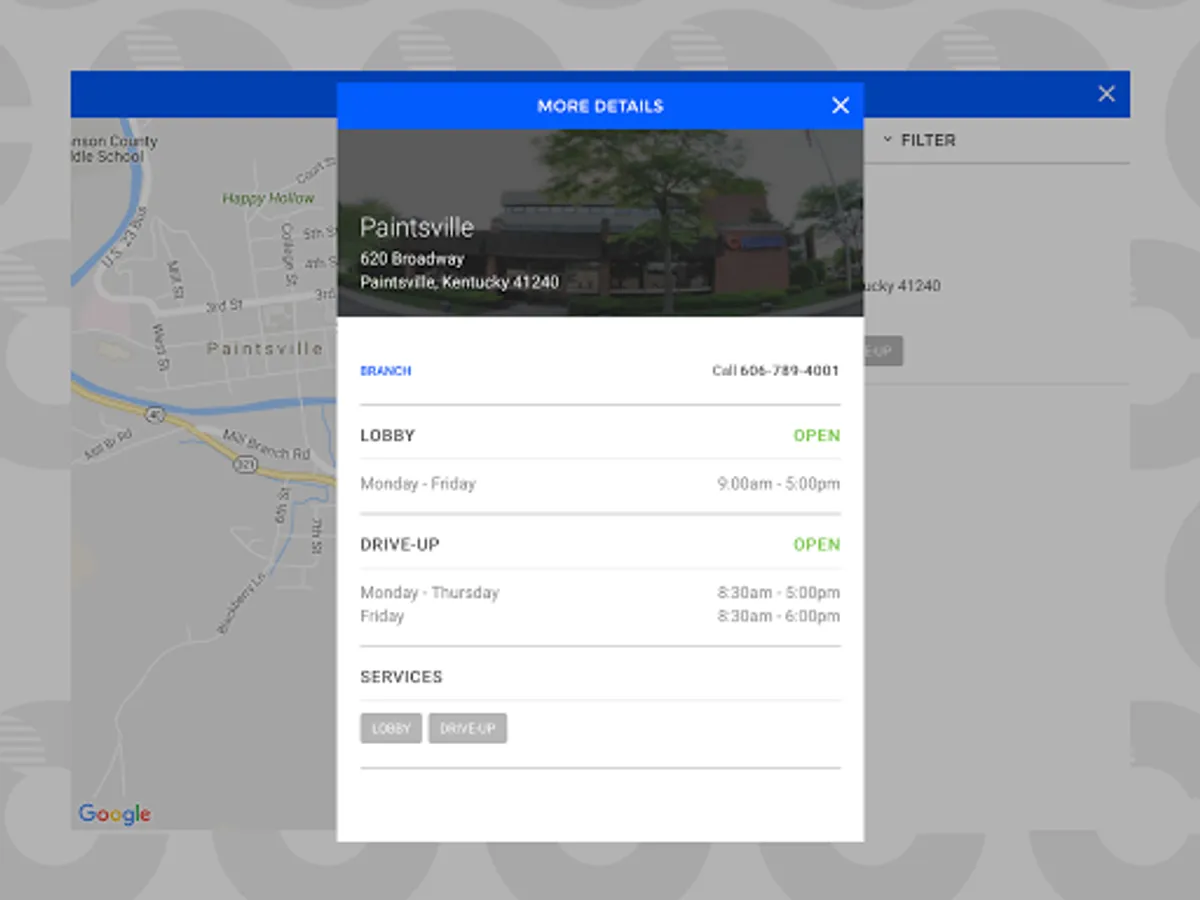1200x900 pixels.
Task: Click the Monday - Friday lobby row
Action: click(x=600, y=484)
